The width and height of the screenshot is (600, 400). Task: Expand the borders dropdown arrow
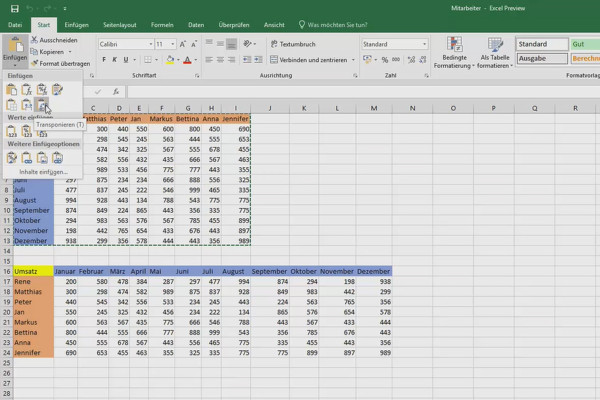[x=156, y=60]
